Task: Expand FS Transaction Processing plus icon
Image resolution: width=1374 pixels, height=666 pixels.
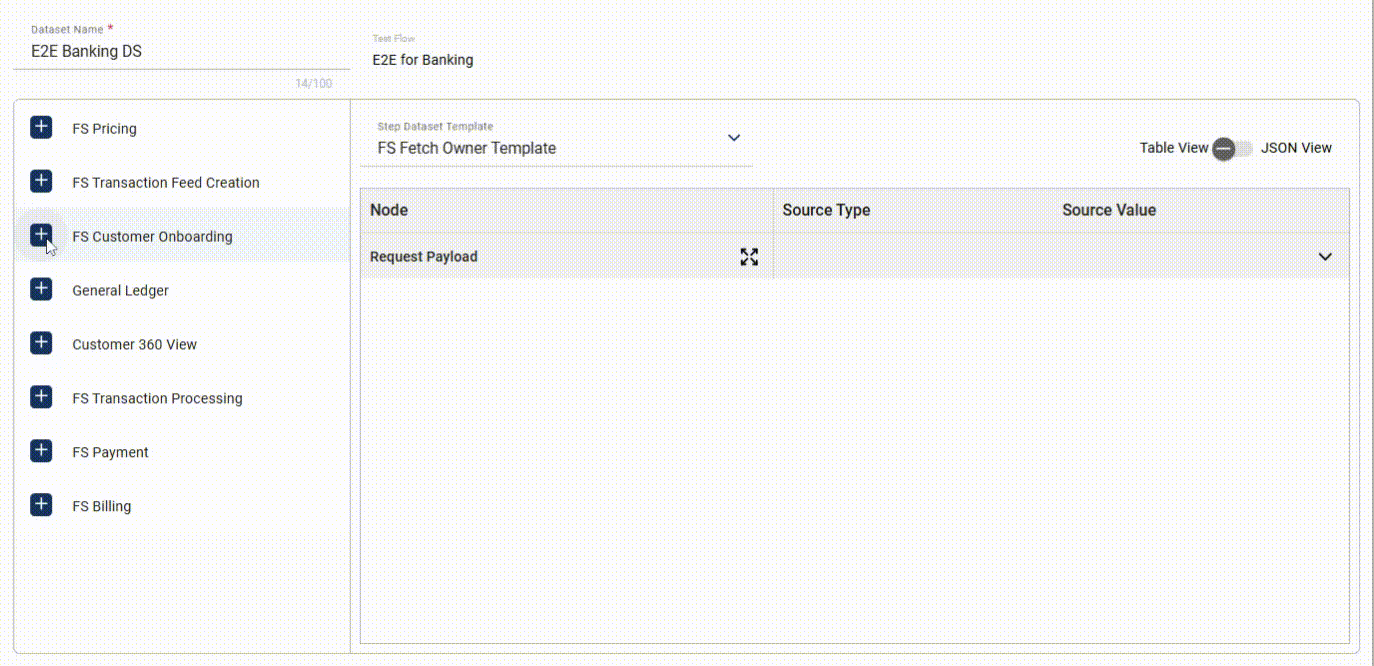Action: click(41, 397)
